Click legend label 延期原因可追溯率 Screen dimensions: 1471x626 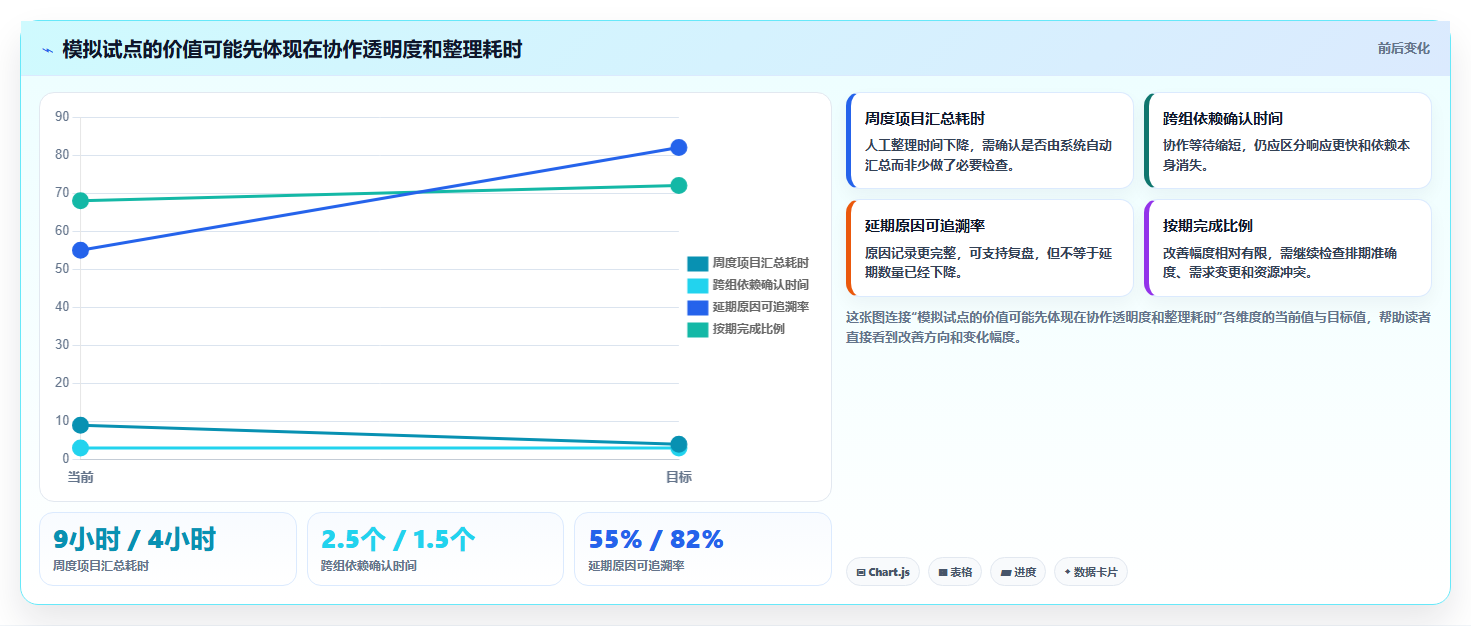pyautogui.click(x=760, y=307)
